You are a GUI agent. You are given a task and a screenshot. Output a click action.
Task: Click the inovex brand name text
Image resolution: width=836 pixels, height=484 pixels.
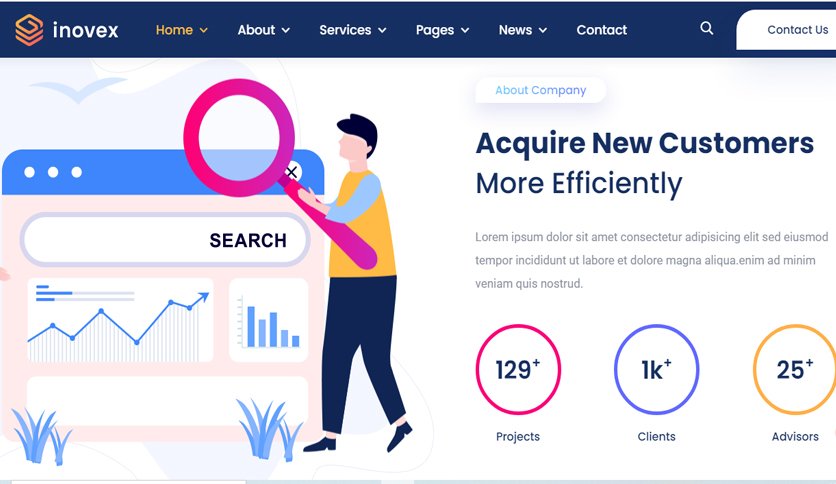tap(85, 30)
